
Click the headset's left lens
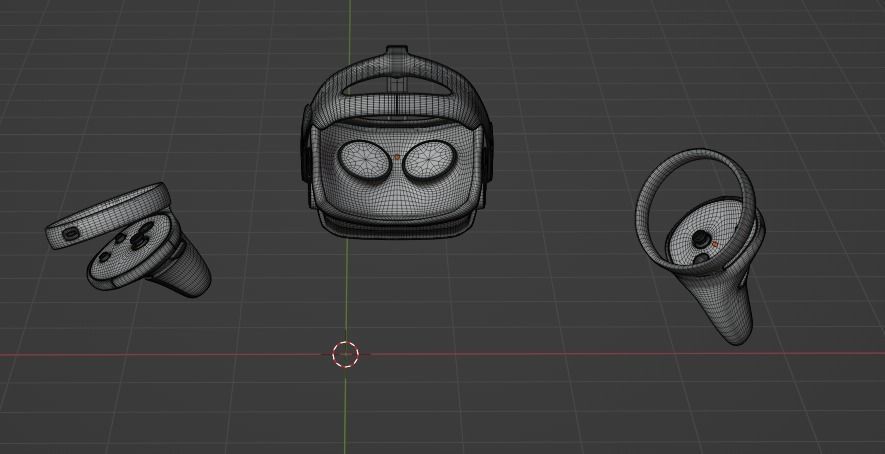(364, 160)
